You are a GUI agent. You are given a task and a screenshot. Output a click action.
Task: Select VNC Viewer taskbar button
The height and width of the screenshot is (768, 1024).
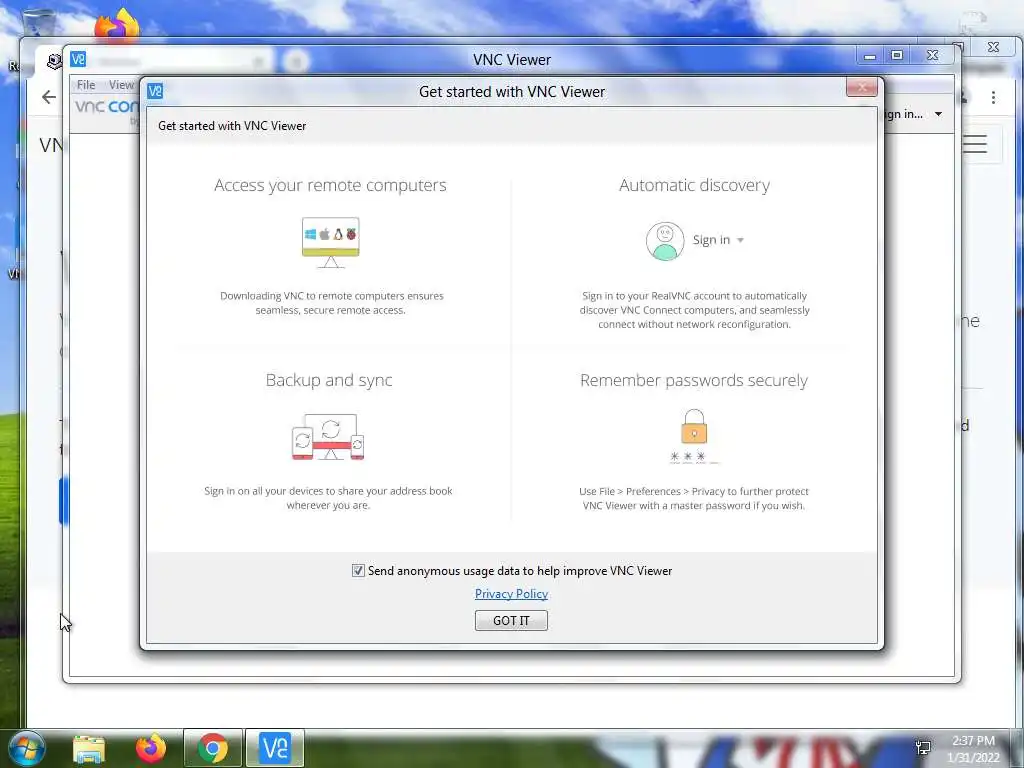point(275,748)
